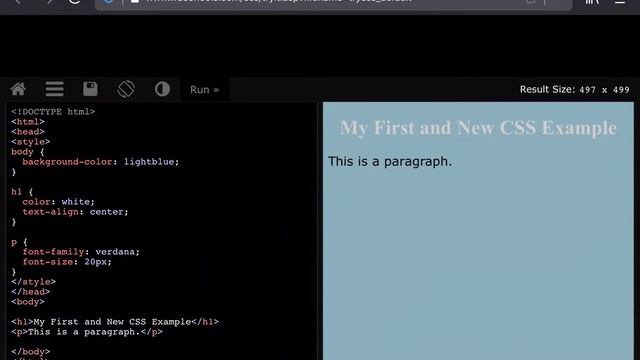Screen dimensions: 640x360
Task: Click the '<h1>My First and New CSS Example</h1>' line
Action: click(115, 322)
